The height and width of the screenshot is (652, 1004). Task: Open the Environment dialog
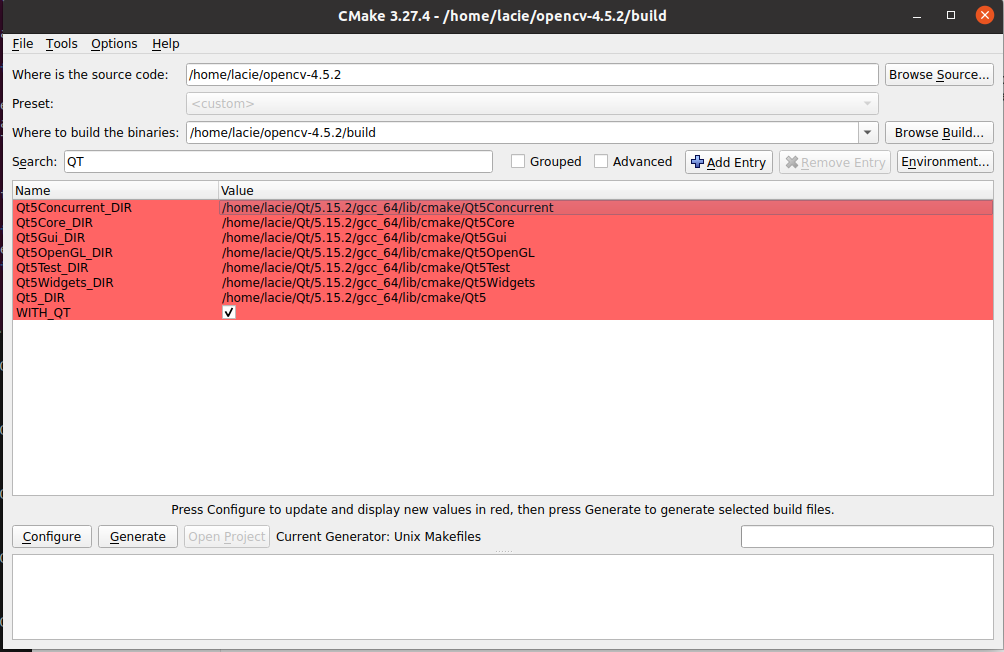point(945,162)
